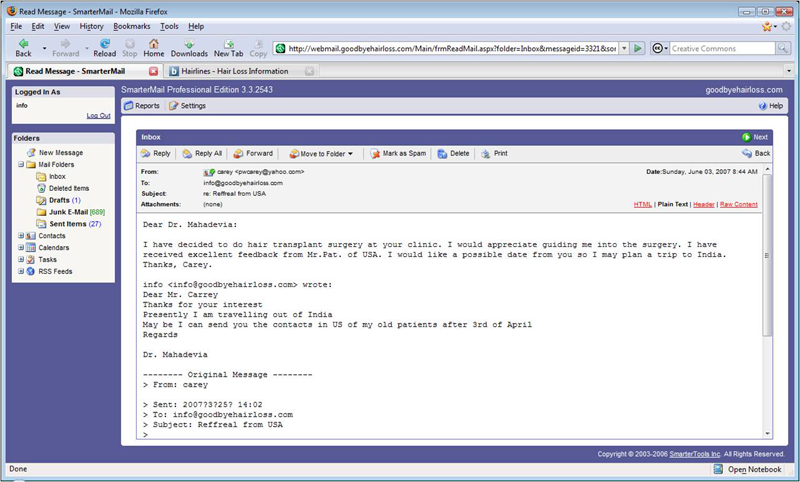This screenshot has height=482, width=800.
Task: Click the Reply All button
Action: click(202, 154)
